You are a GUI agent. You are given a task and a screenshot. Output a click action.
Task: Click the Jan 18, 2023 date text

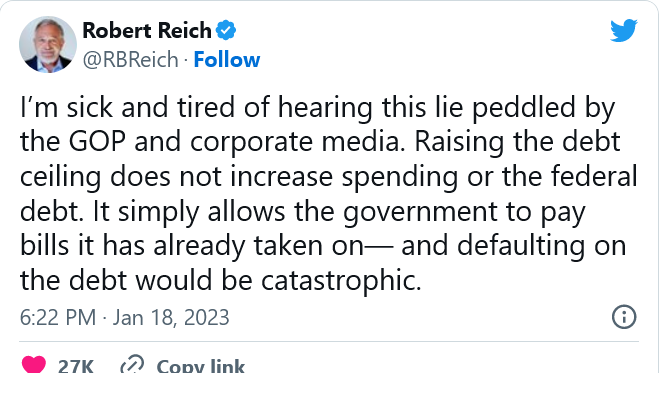point(171,318)
